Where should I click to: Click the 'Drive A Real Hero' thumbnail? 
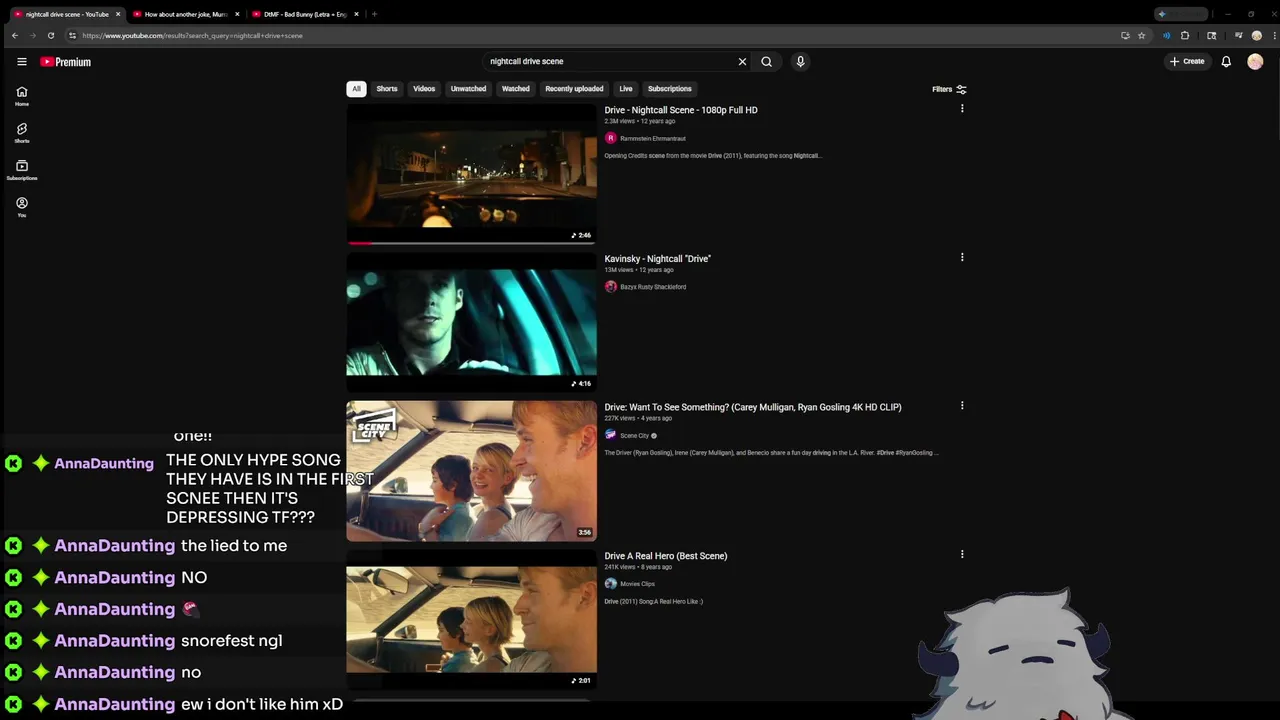[471, 619]
